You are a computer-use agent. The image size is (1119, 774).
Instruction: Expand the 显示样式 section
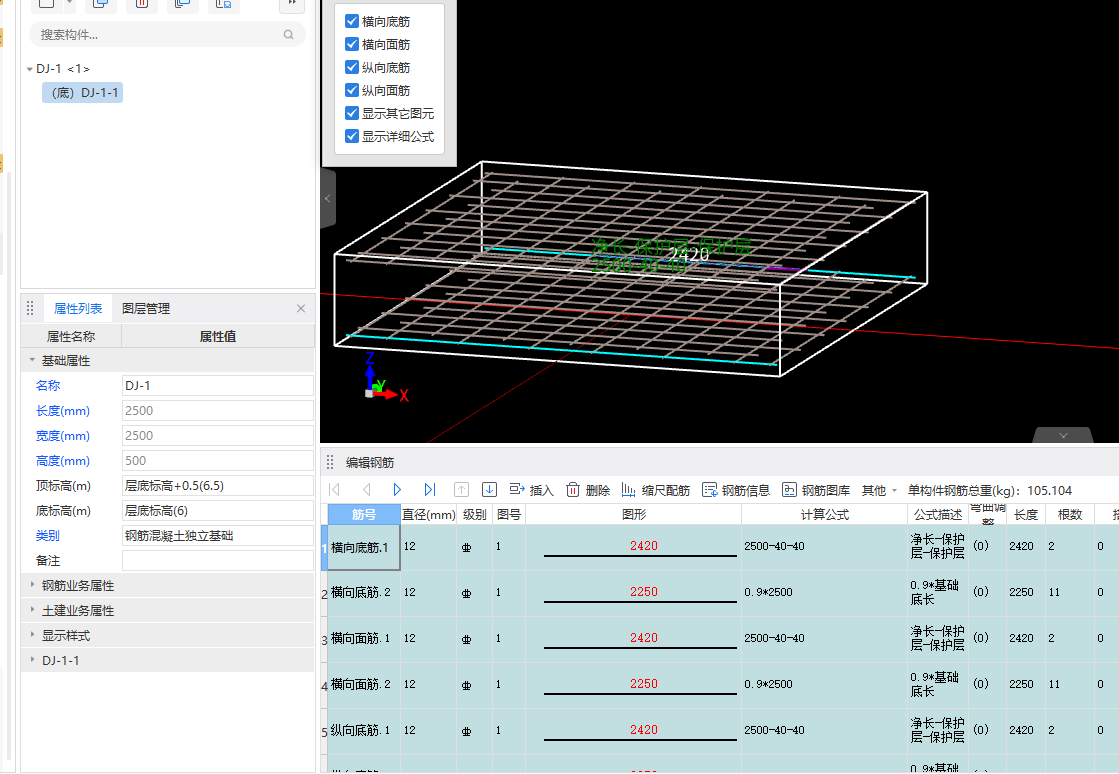pyautogui.click(x=32, y=635)
